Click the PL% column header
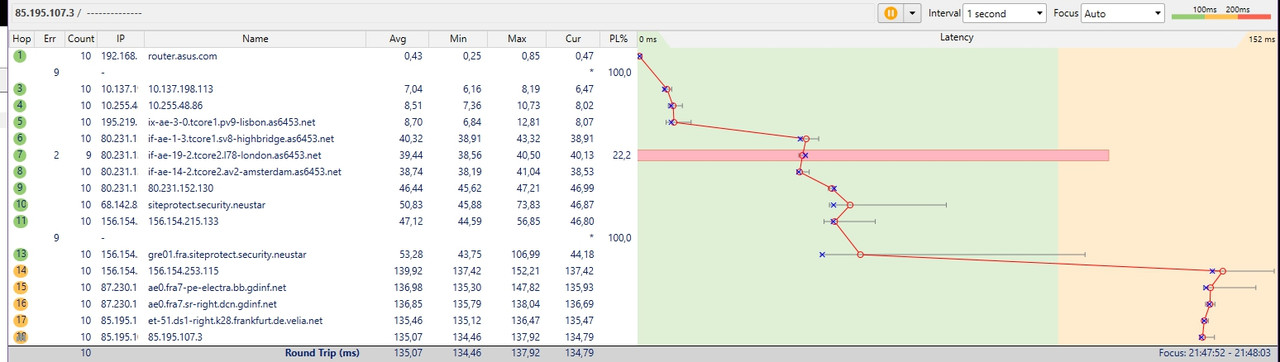This screenshot has width=1280, height=362. (x=619, y=38)
